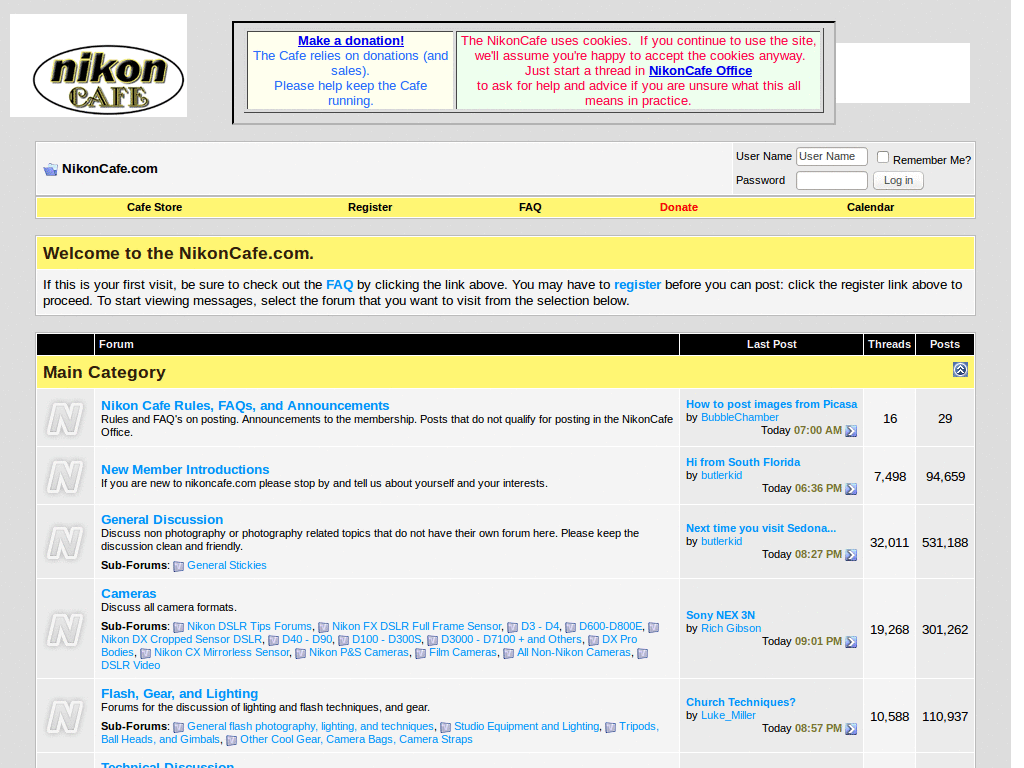Open Nikon Cafe Rules, FAQs, and Announcements forum
The height and width of the screenshot is (768, 1024).
pyautogui.click(x=245, y=406)
